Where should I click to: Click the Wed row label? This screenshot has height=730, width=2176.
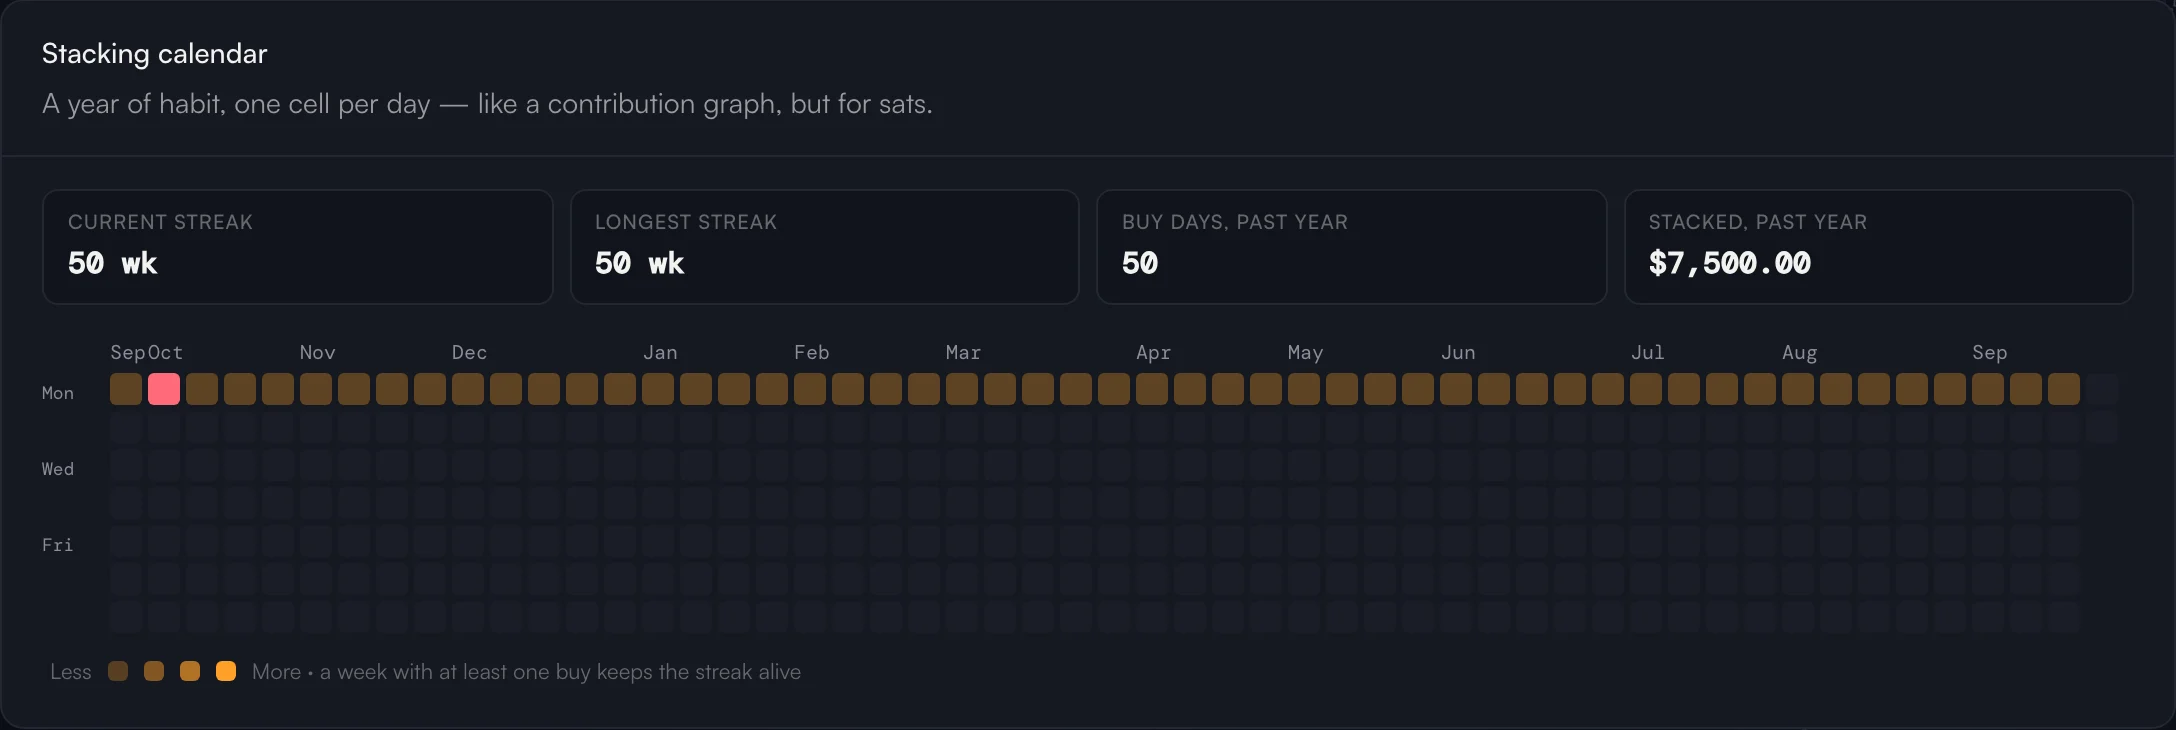point(58,469)
